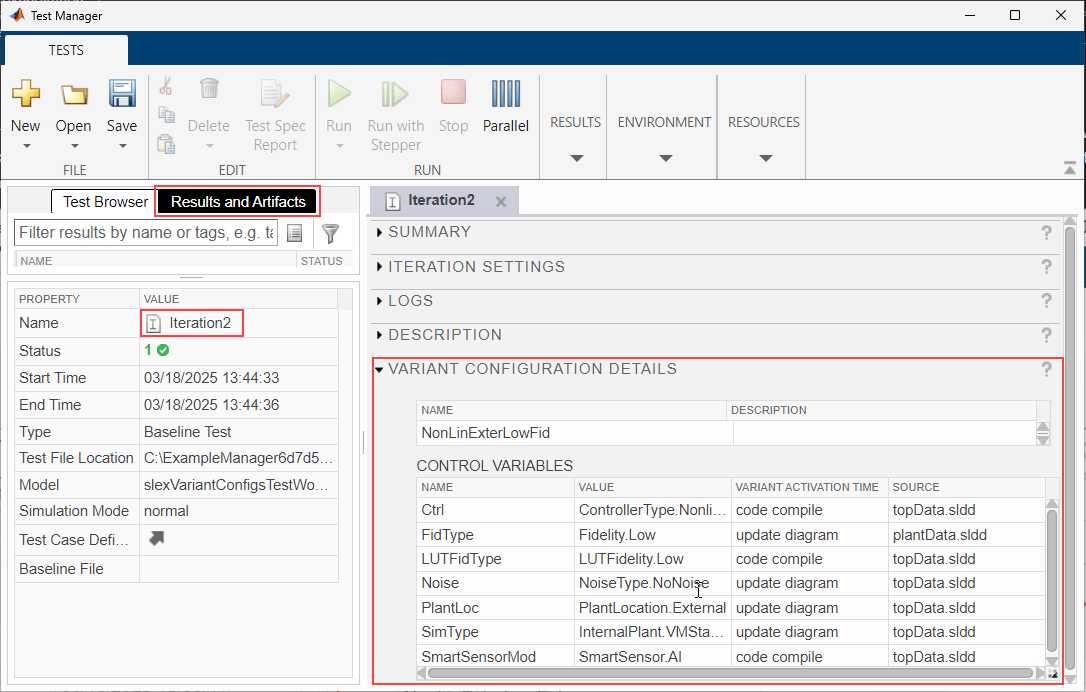Close the Iteration2 tab
This screenshot has width=1086, height=692.
tap(501, 202)
